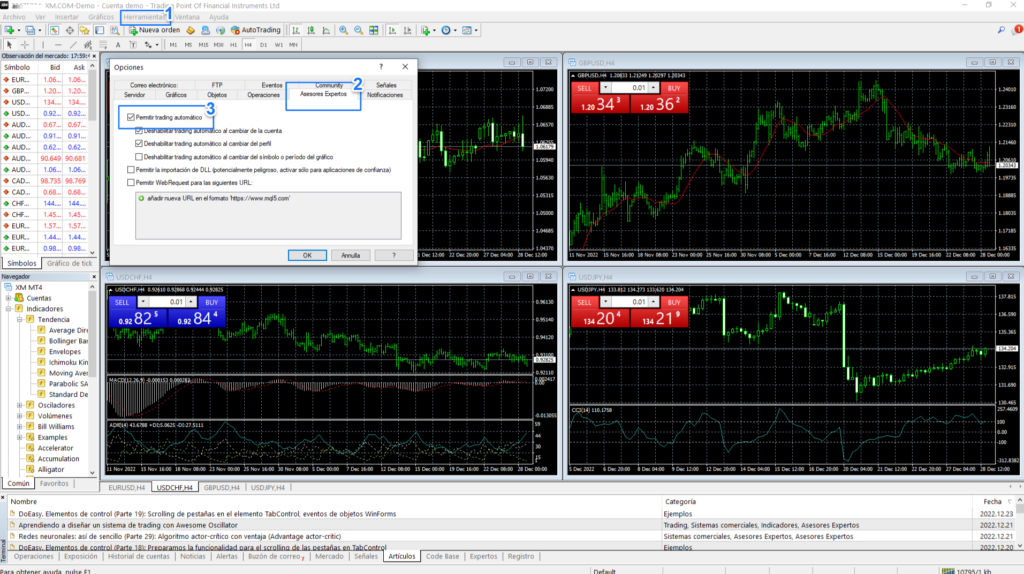Switch chart to candlesticks type
This screenshot has height=574, width=1024.
point(311,30)
